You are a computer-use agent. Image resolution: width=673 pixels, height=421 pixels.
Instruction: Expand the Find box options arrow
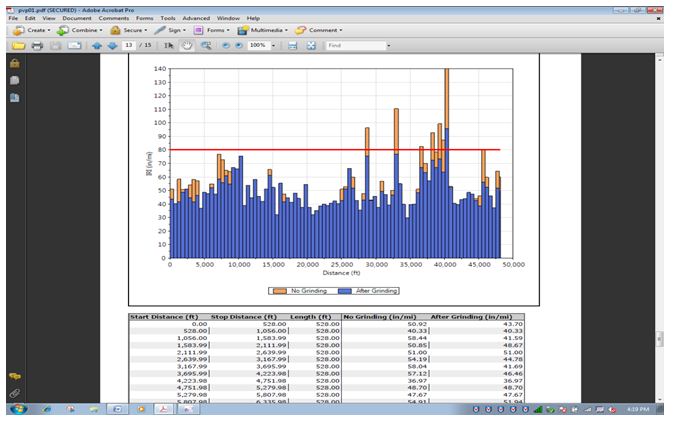[389, 45]
